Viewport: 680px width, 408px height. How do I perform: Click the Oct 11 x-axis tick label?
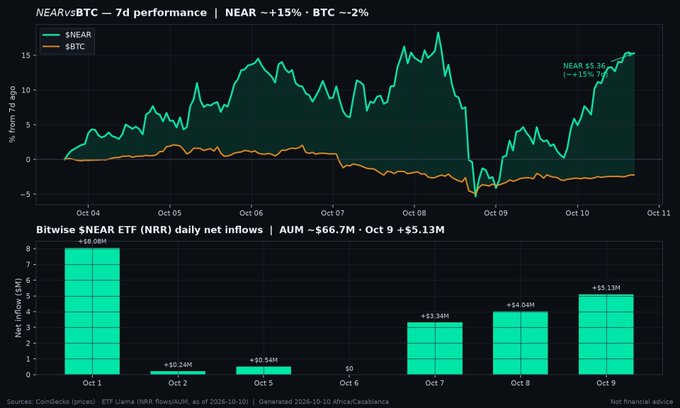[x=659, y=213]
